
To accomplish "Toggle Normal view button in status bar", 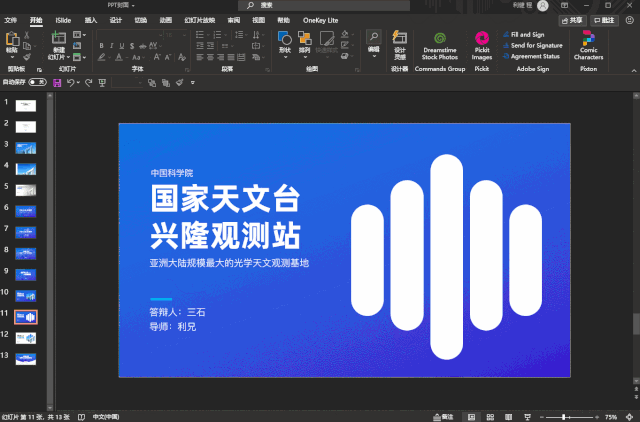I will (x=471, y=417).
